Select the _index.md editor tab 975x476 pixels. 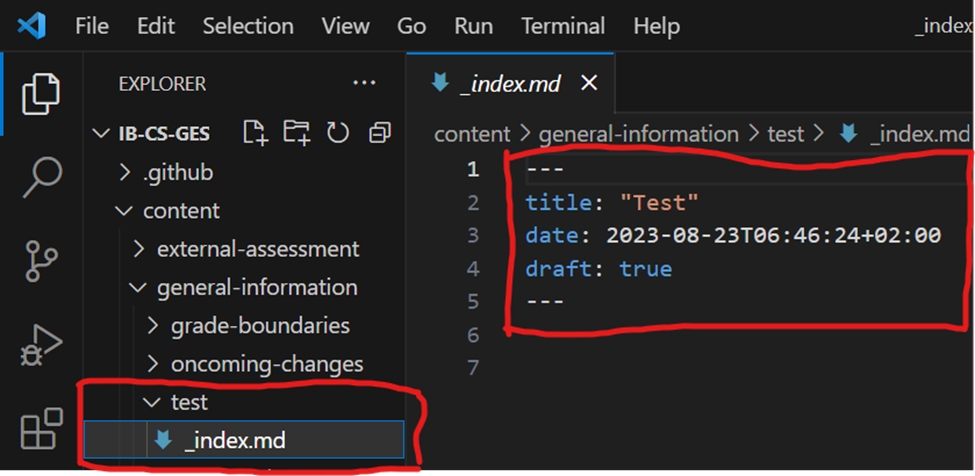pos(511,83)
